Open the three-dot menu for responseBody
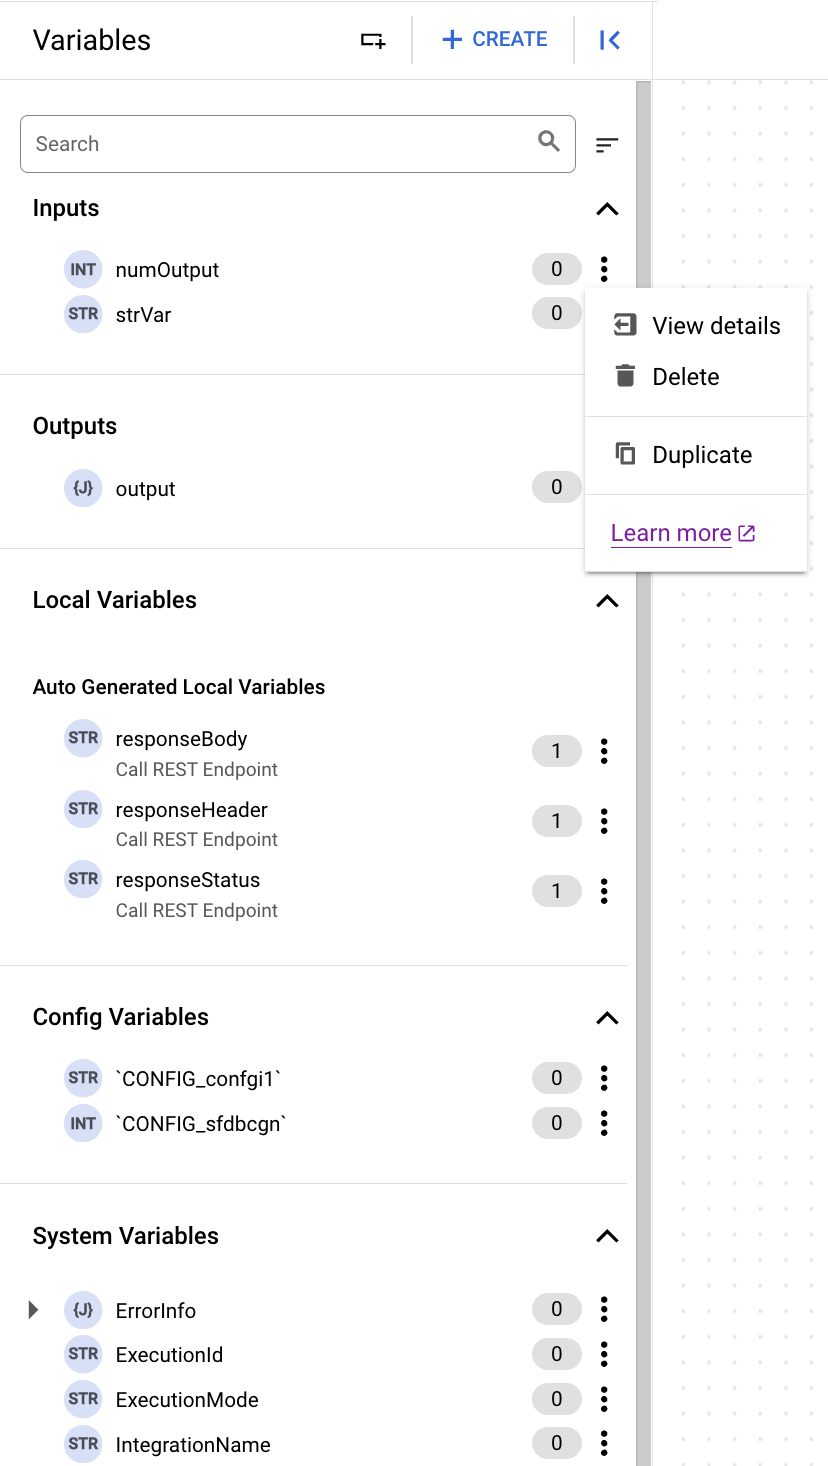The width and height of the screenshot is (828, 1466). tap(604, 751)
